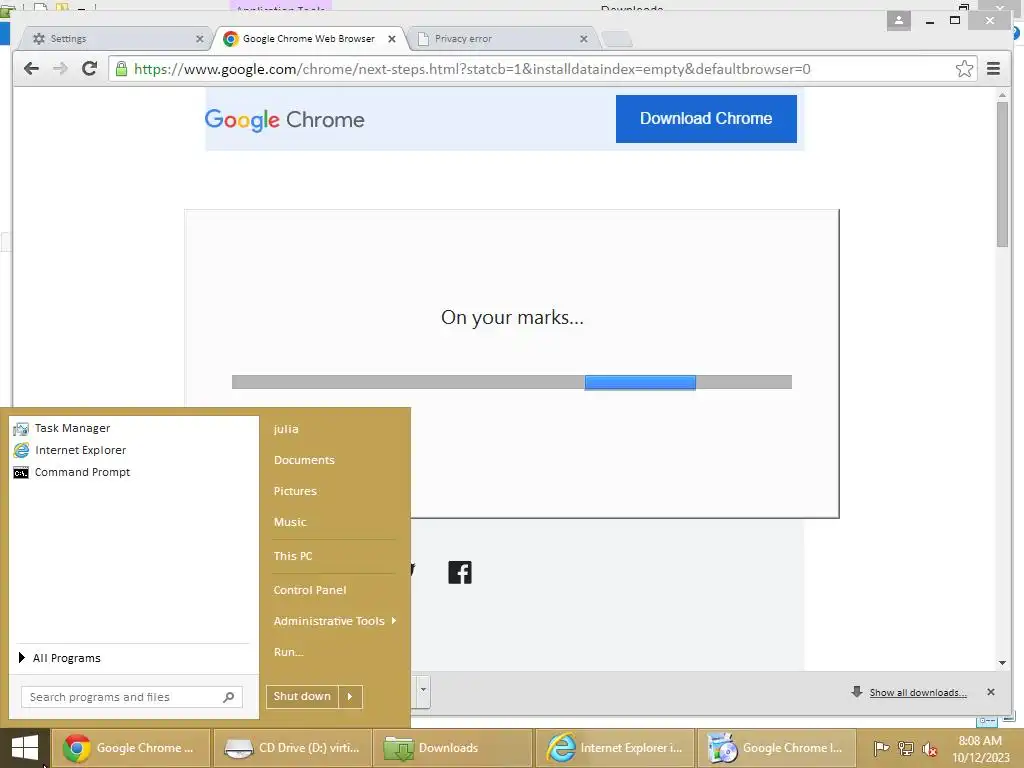Screen dimensions: 1024x768
Task: Open Pictures from the Start menu
Action: pyautogui.click(x=295, y=491)
